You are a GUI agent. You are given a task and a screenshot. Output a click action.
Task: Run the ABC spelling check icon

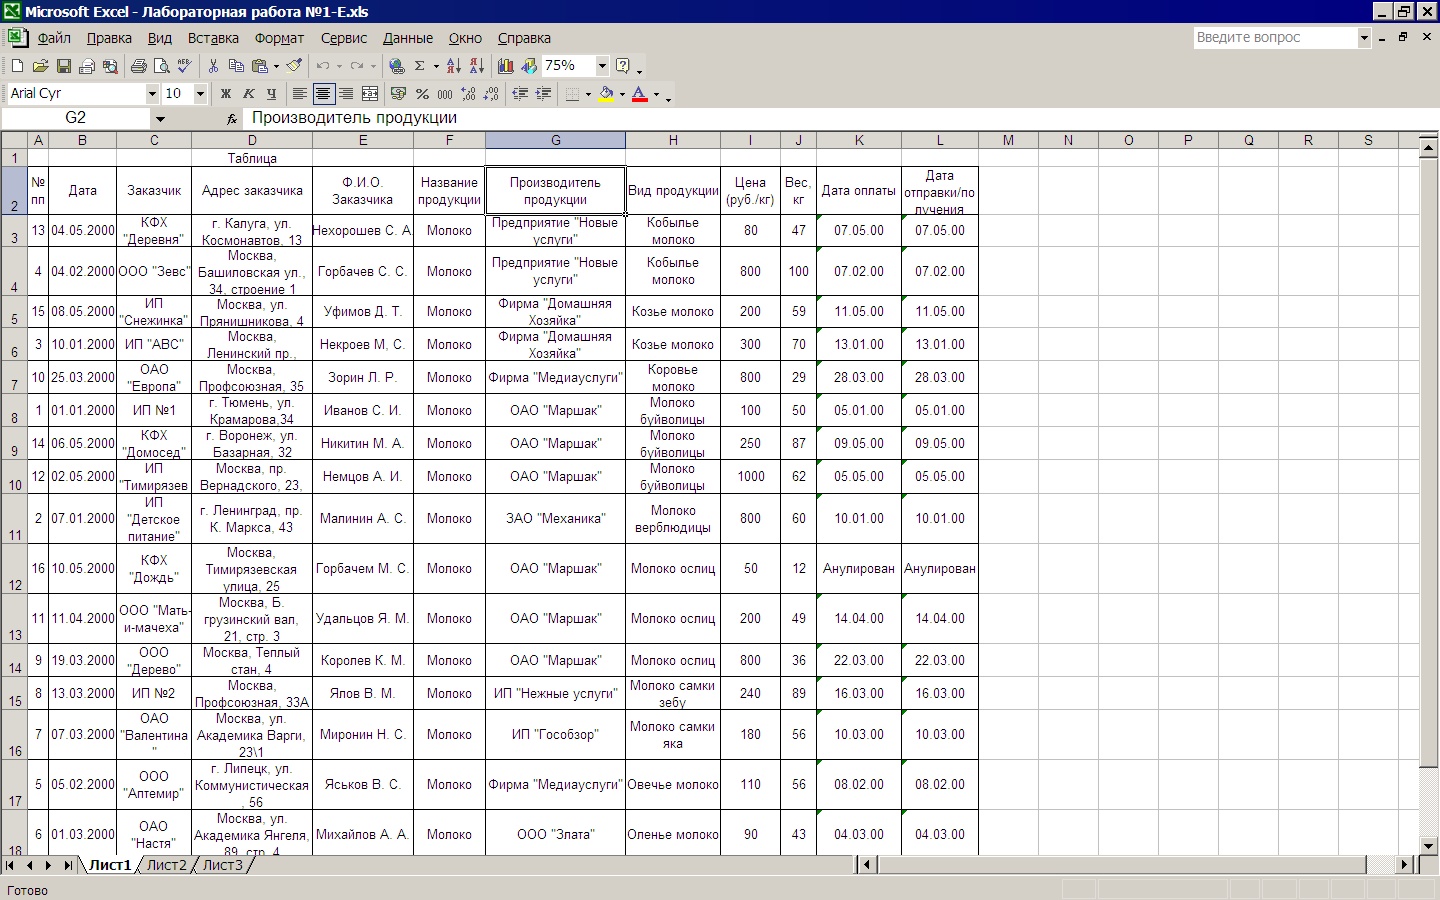click(x=184, y=66)
